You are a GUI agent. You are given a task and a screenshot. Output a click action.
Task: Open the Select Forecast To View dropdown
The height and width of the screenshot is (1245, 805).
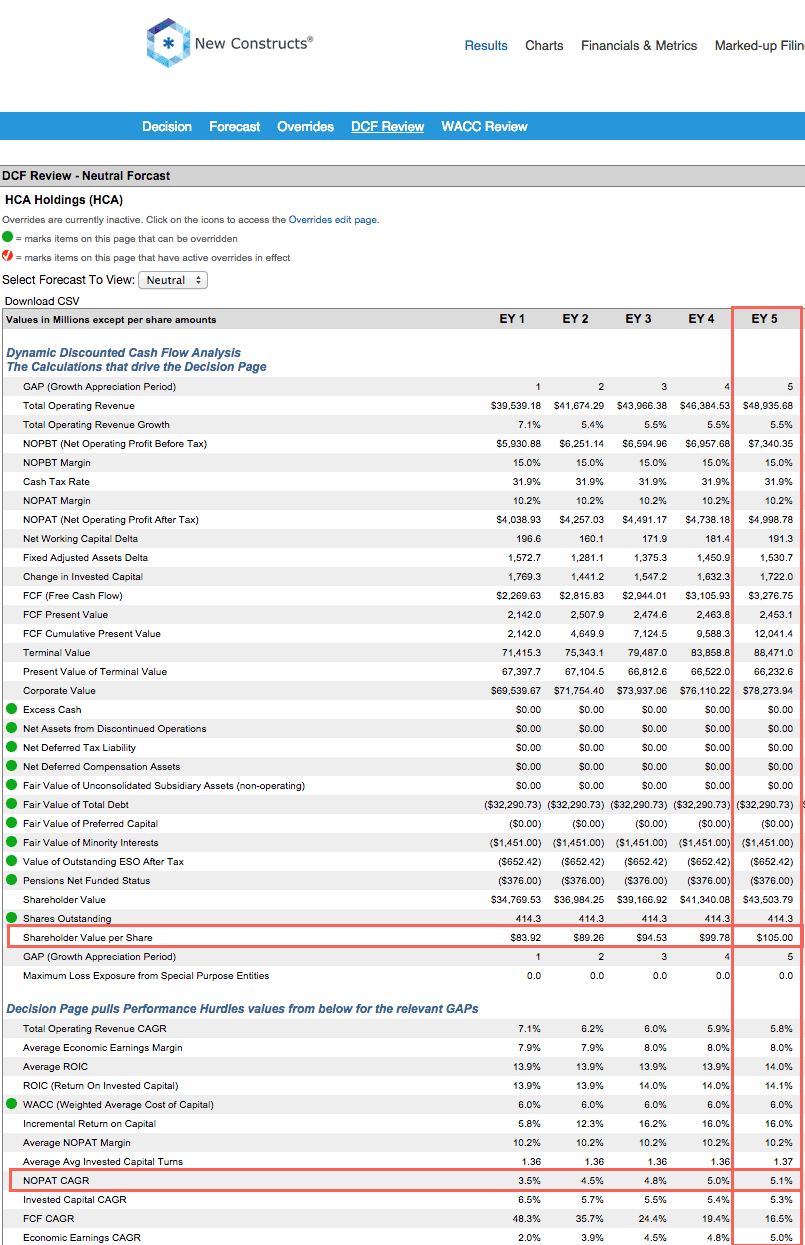coord(173,280)
